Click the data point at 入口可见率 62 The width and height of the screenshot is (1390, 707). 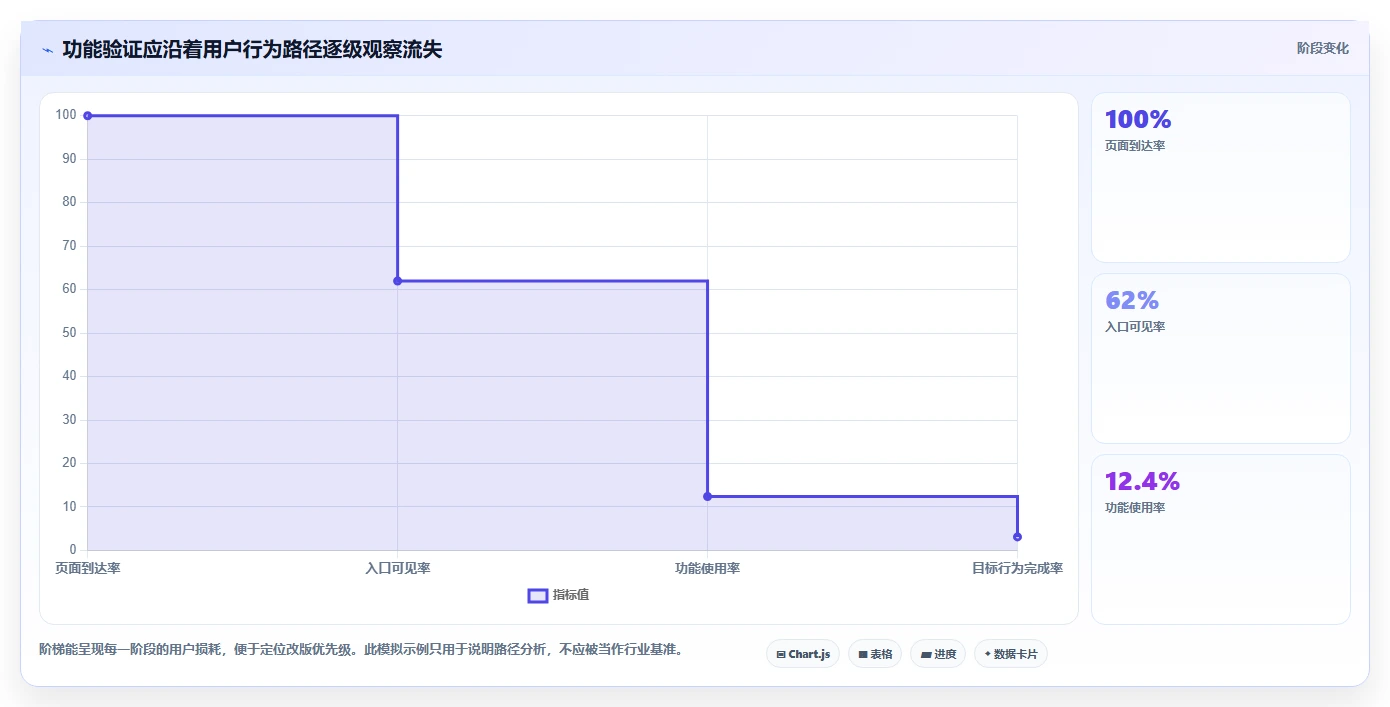(398, 281)
